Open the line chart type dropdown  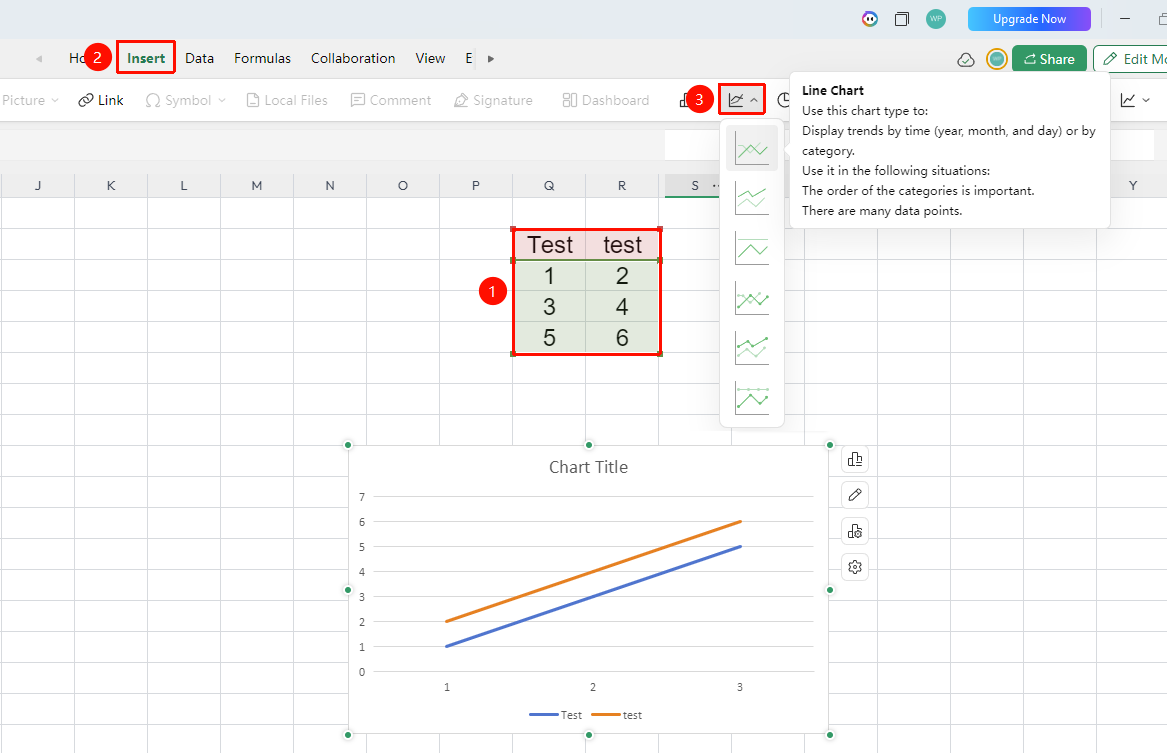(x=743, y=100)
